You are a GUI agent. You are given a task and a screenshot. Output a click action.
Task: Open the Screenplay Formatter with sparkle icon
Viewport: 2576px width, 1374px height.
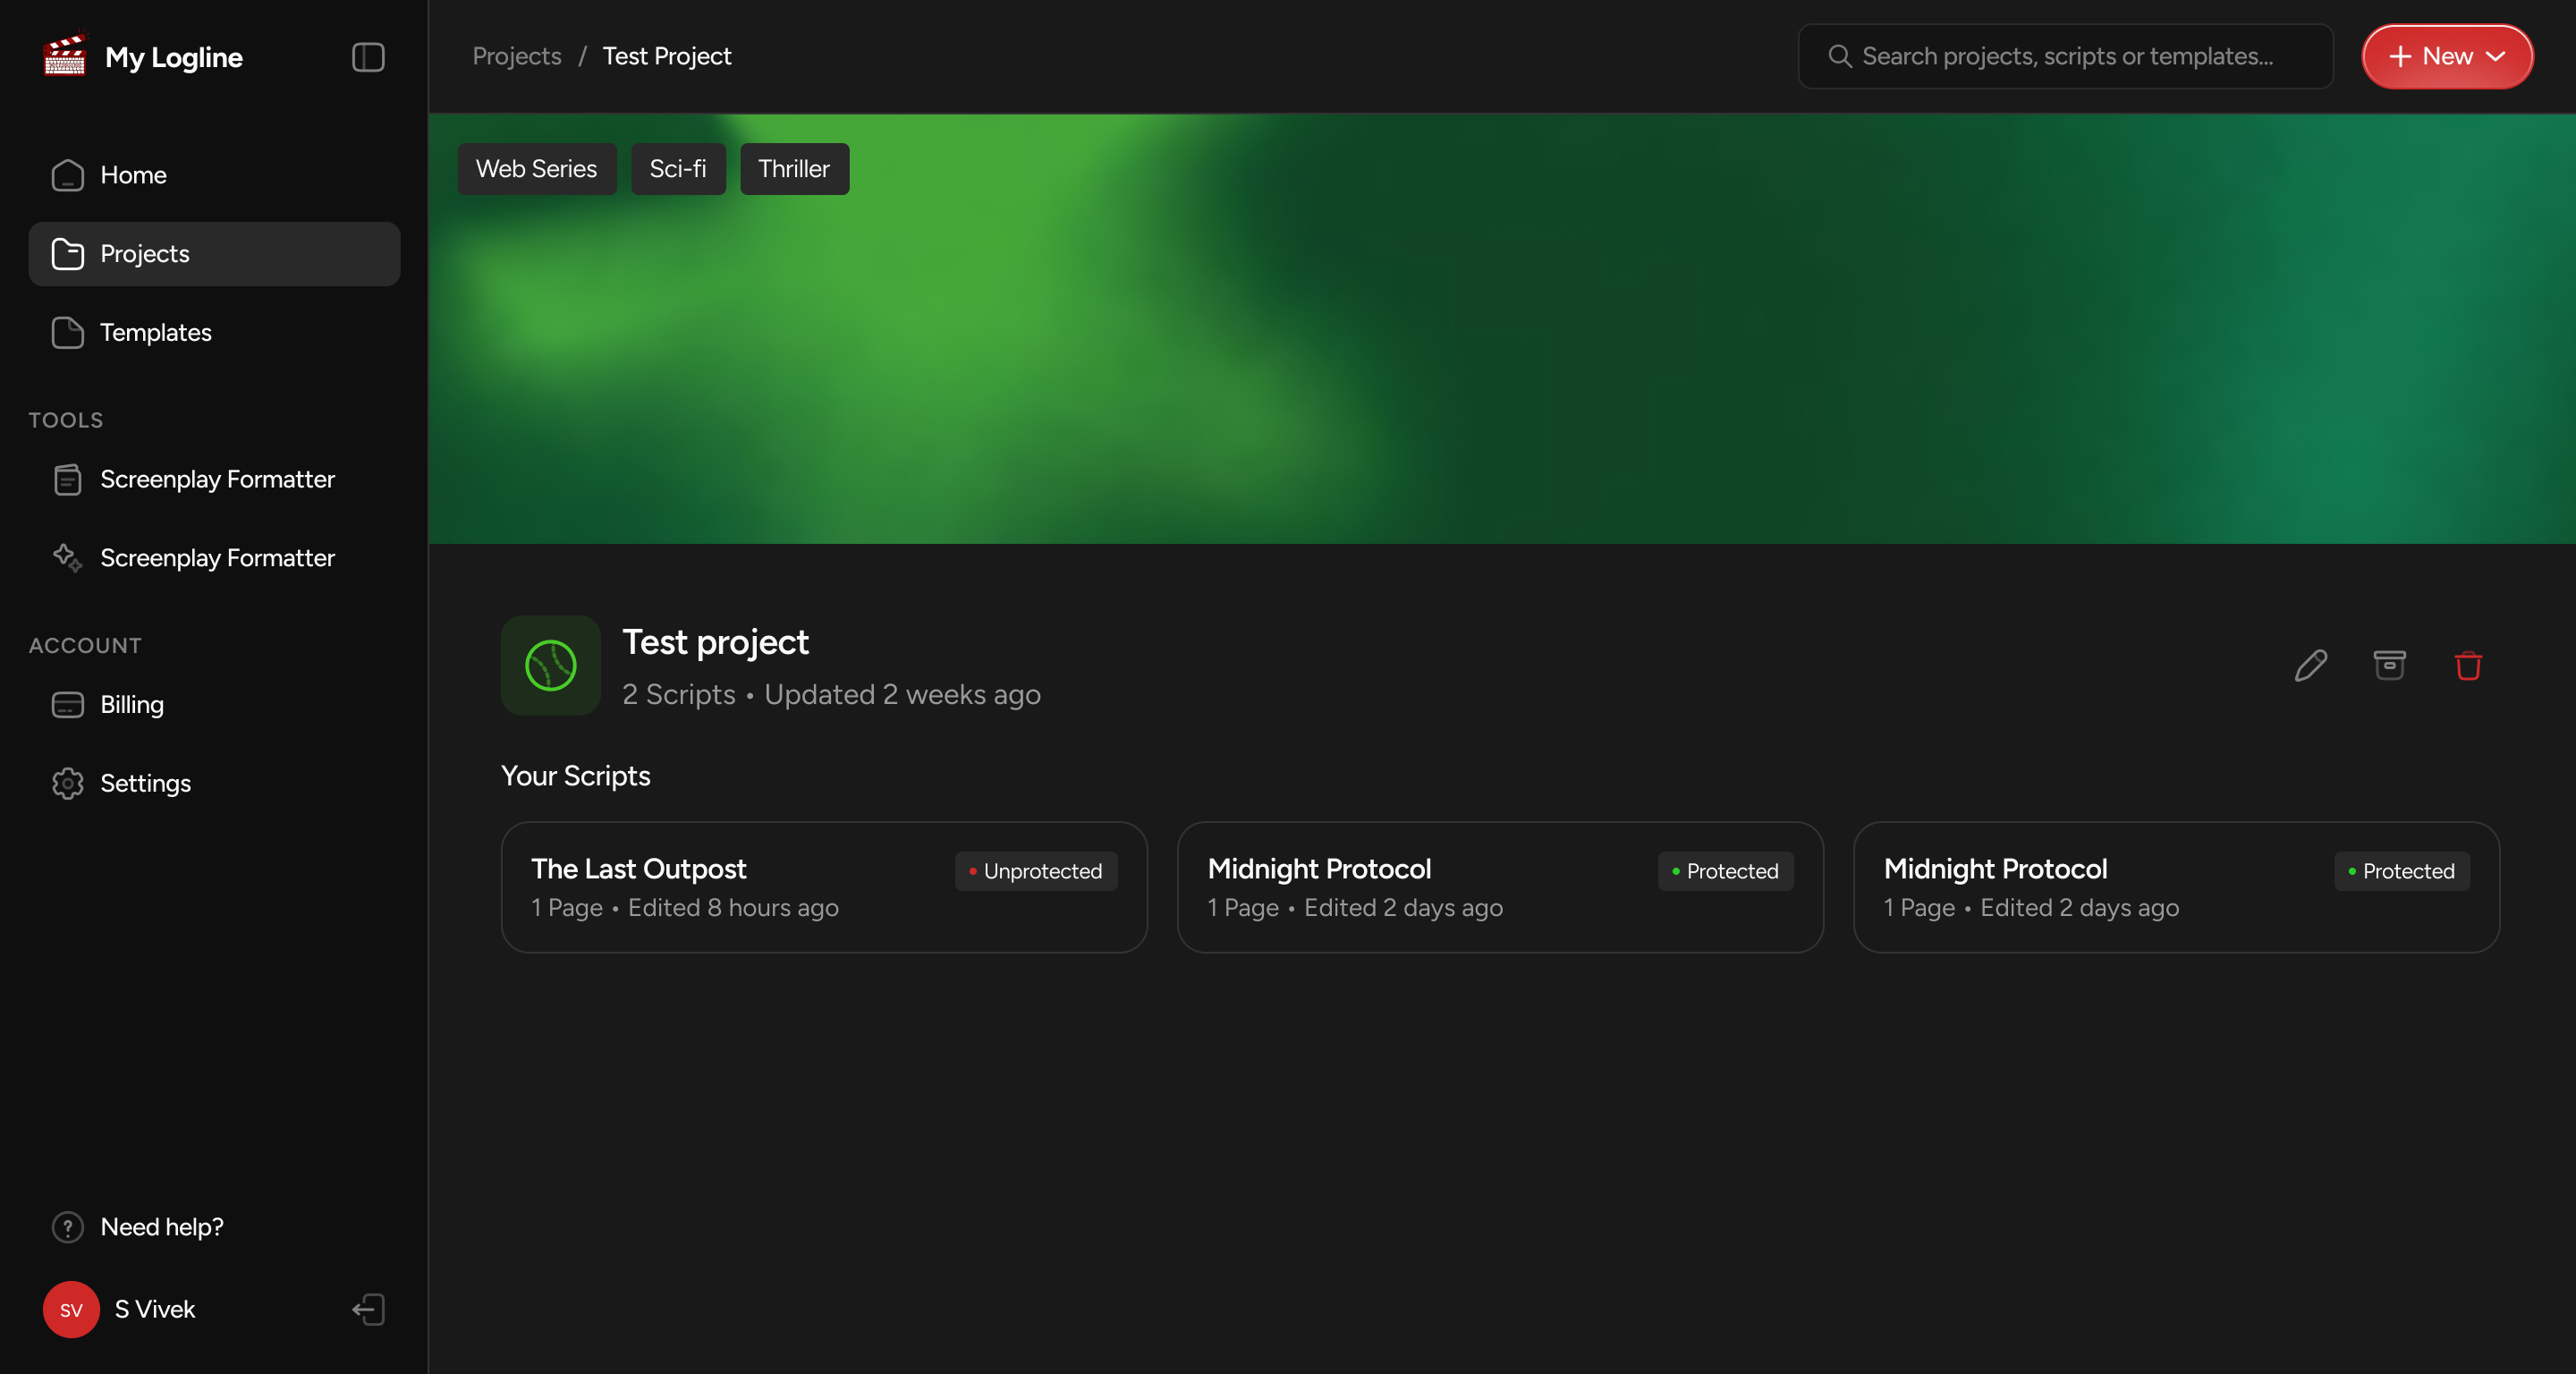point(214,558)
